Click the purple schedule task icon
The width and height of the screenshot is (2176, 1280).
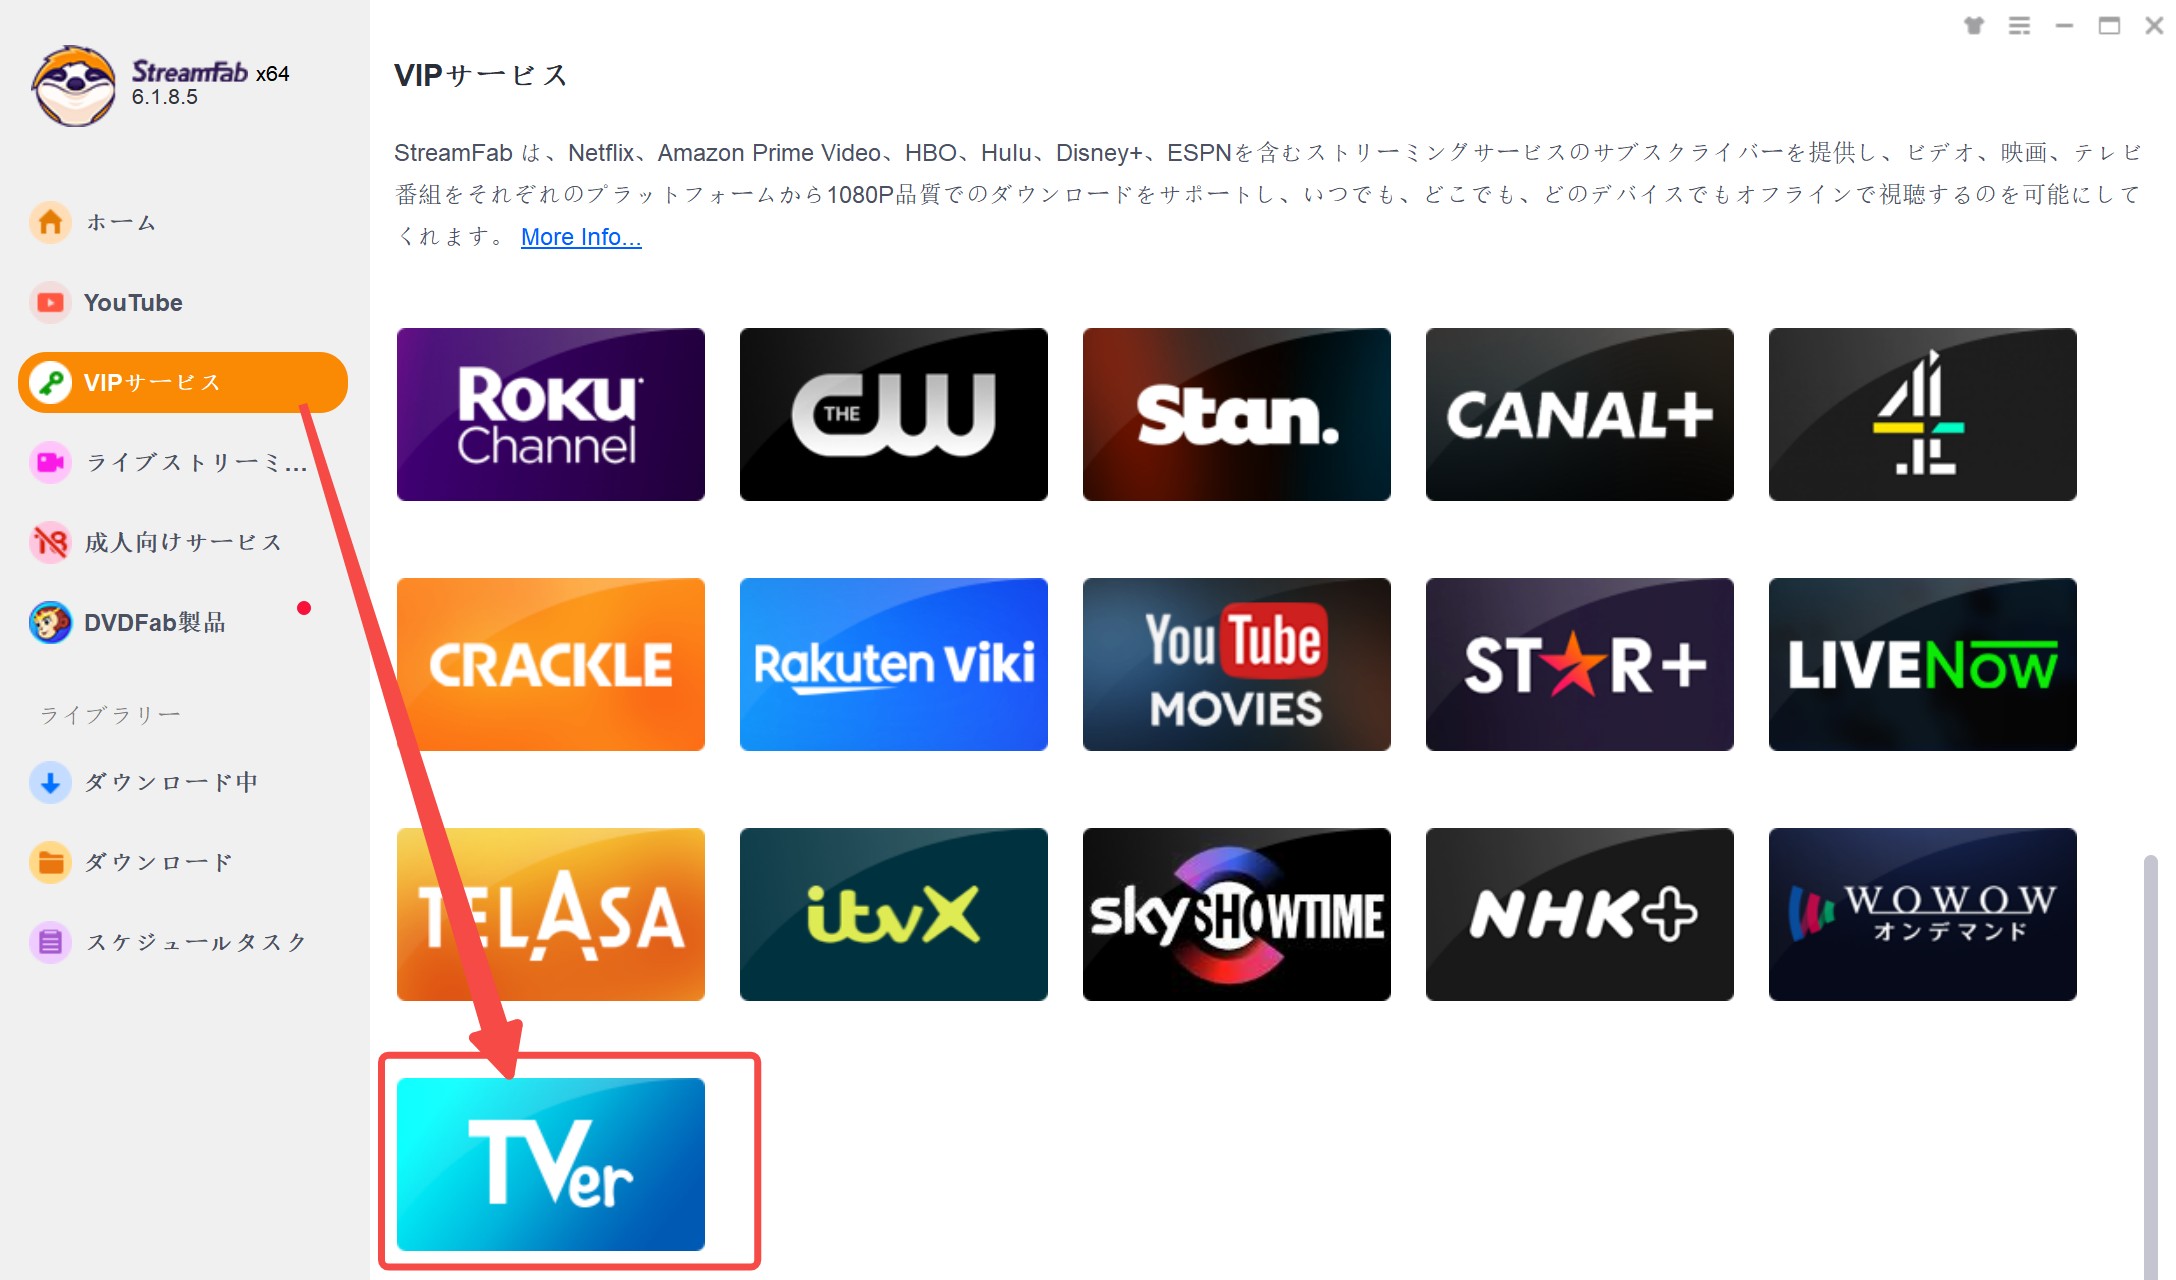pyautogui.click(x=50, y=942)
